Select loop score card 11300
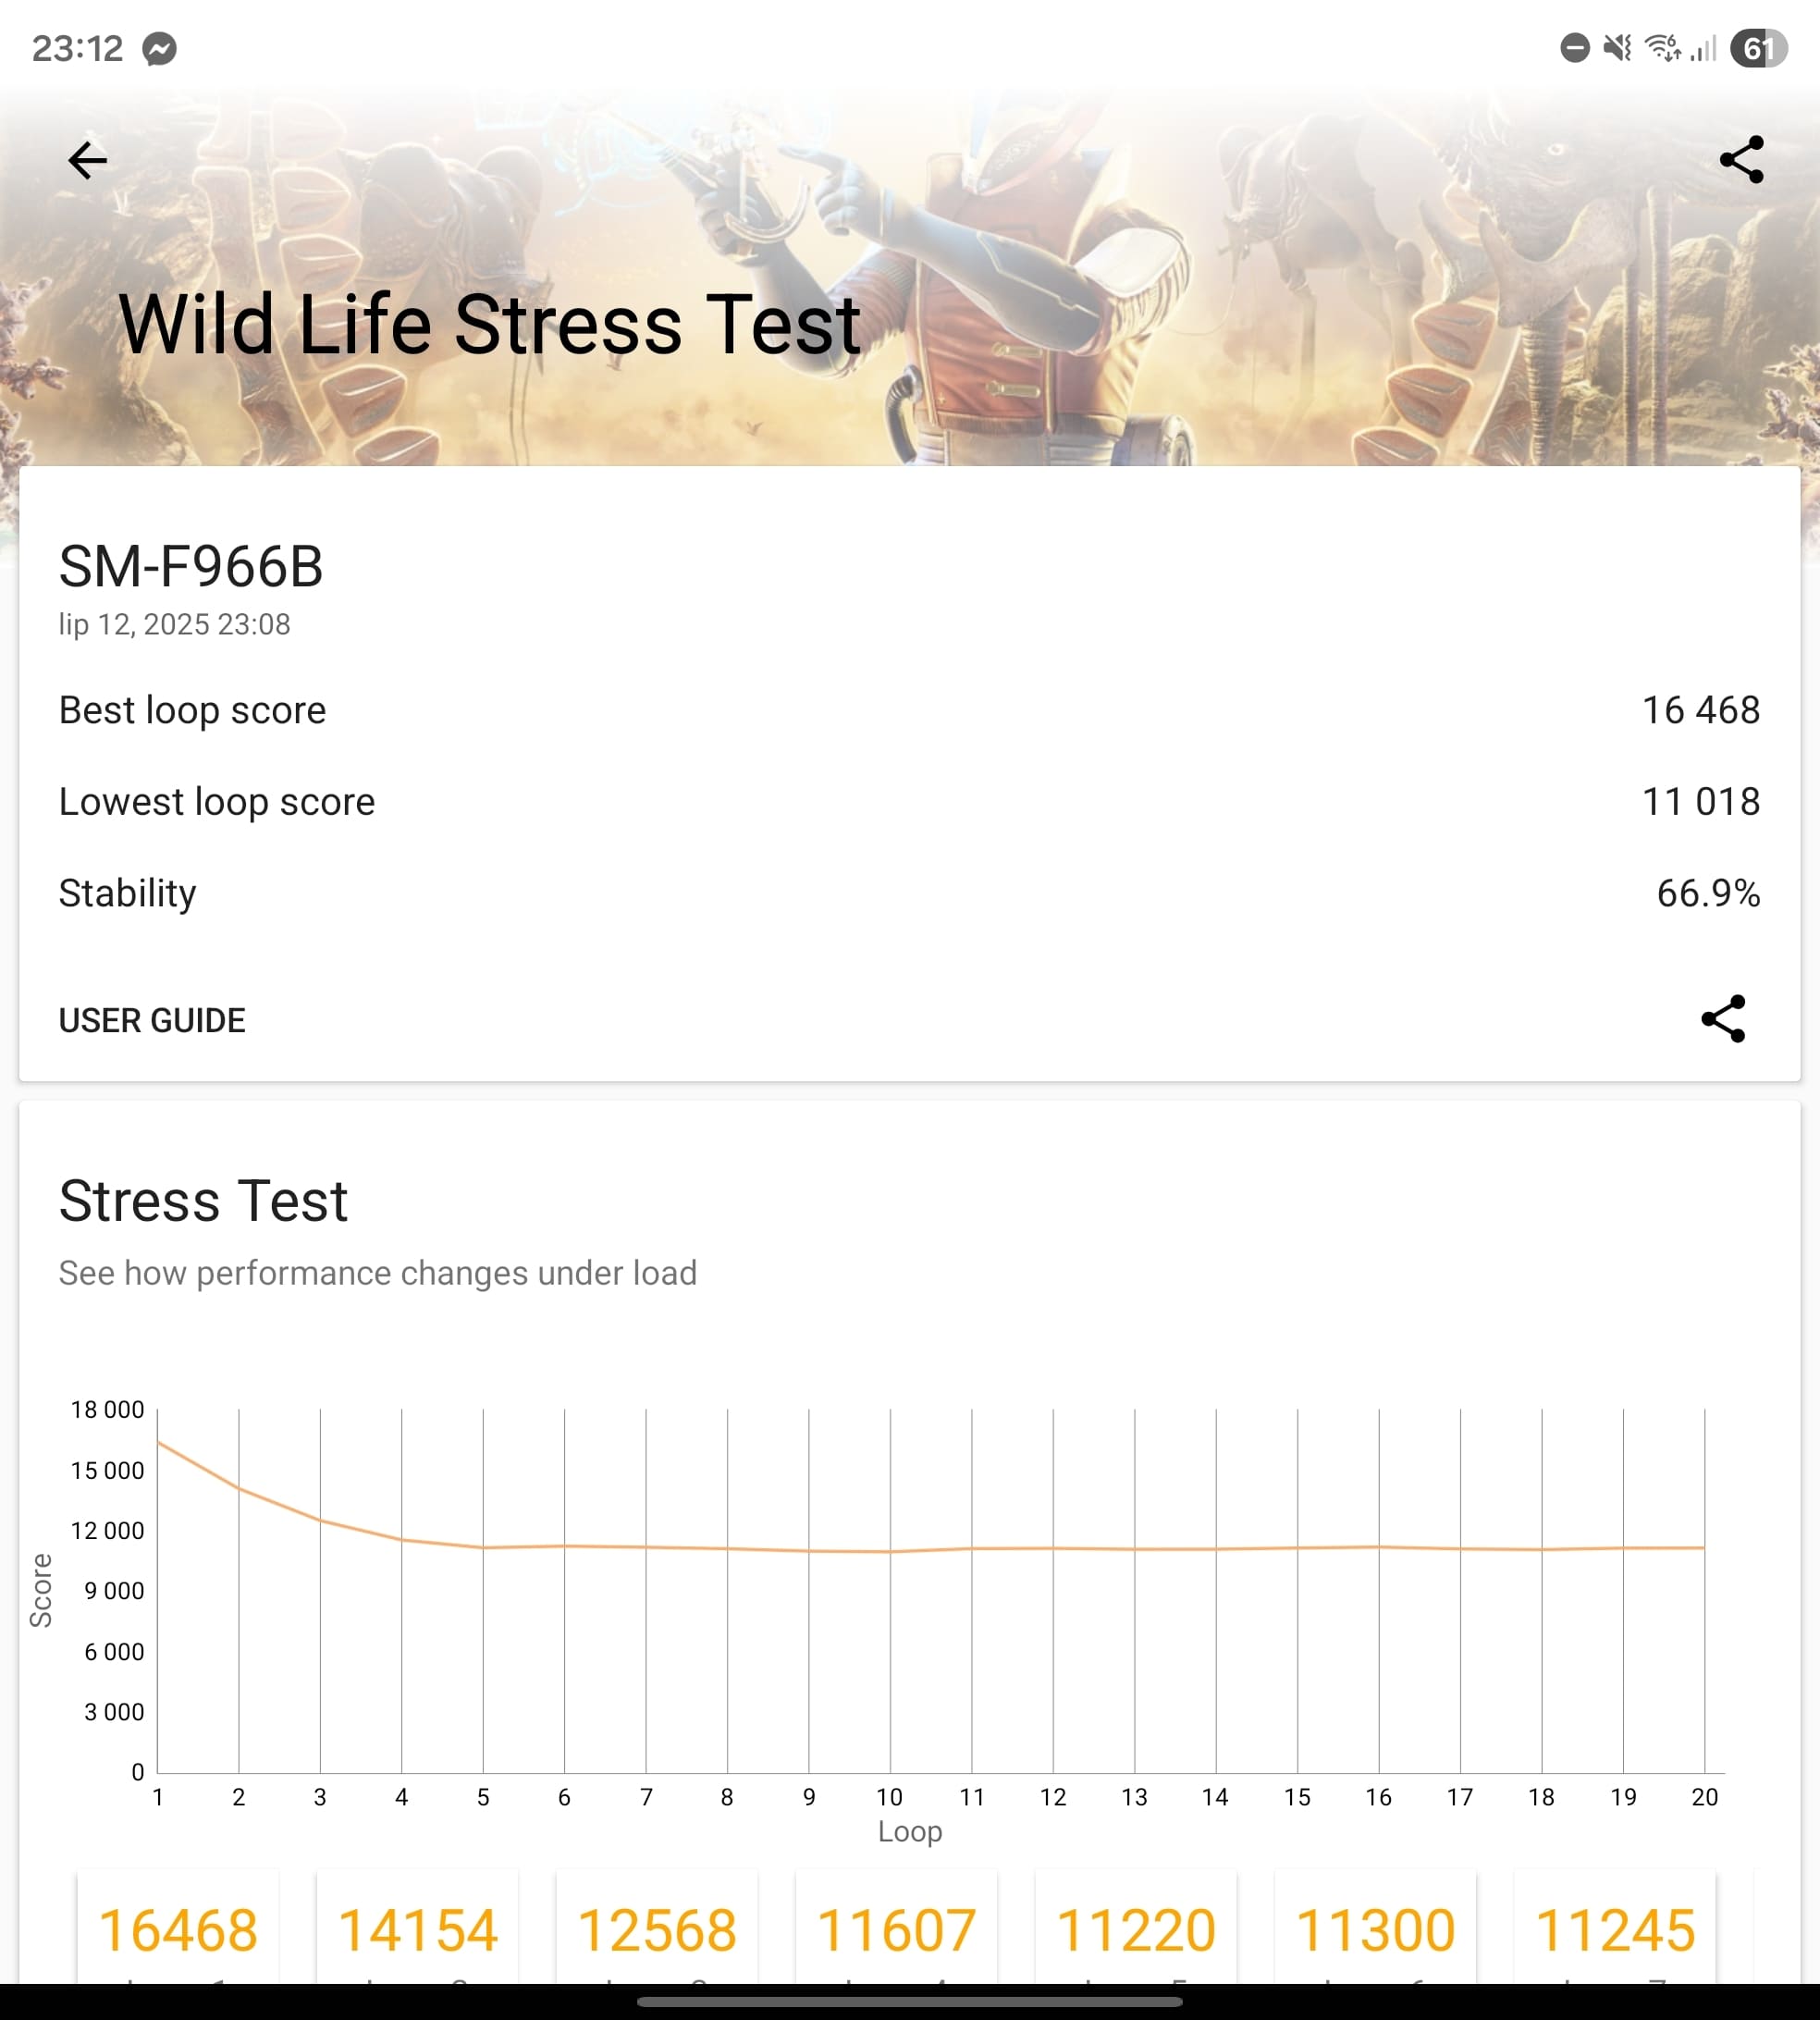 pyautogui.click(x=1375, y=1927)
